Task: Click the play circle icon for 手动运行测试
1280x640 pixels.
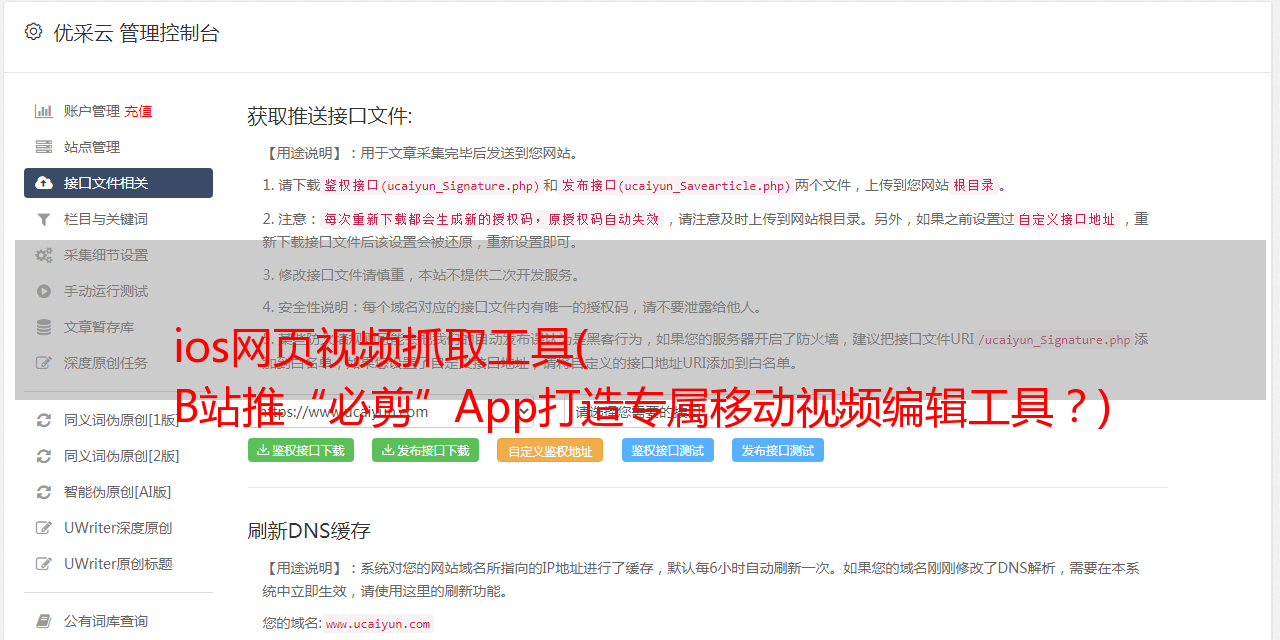Action: tap(44, 291)
